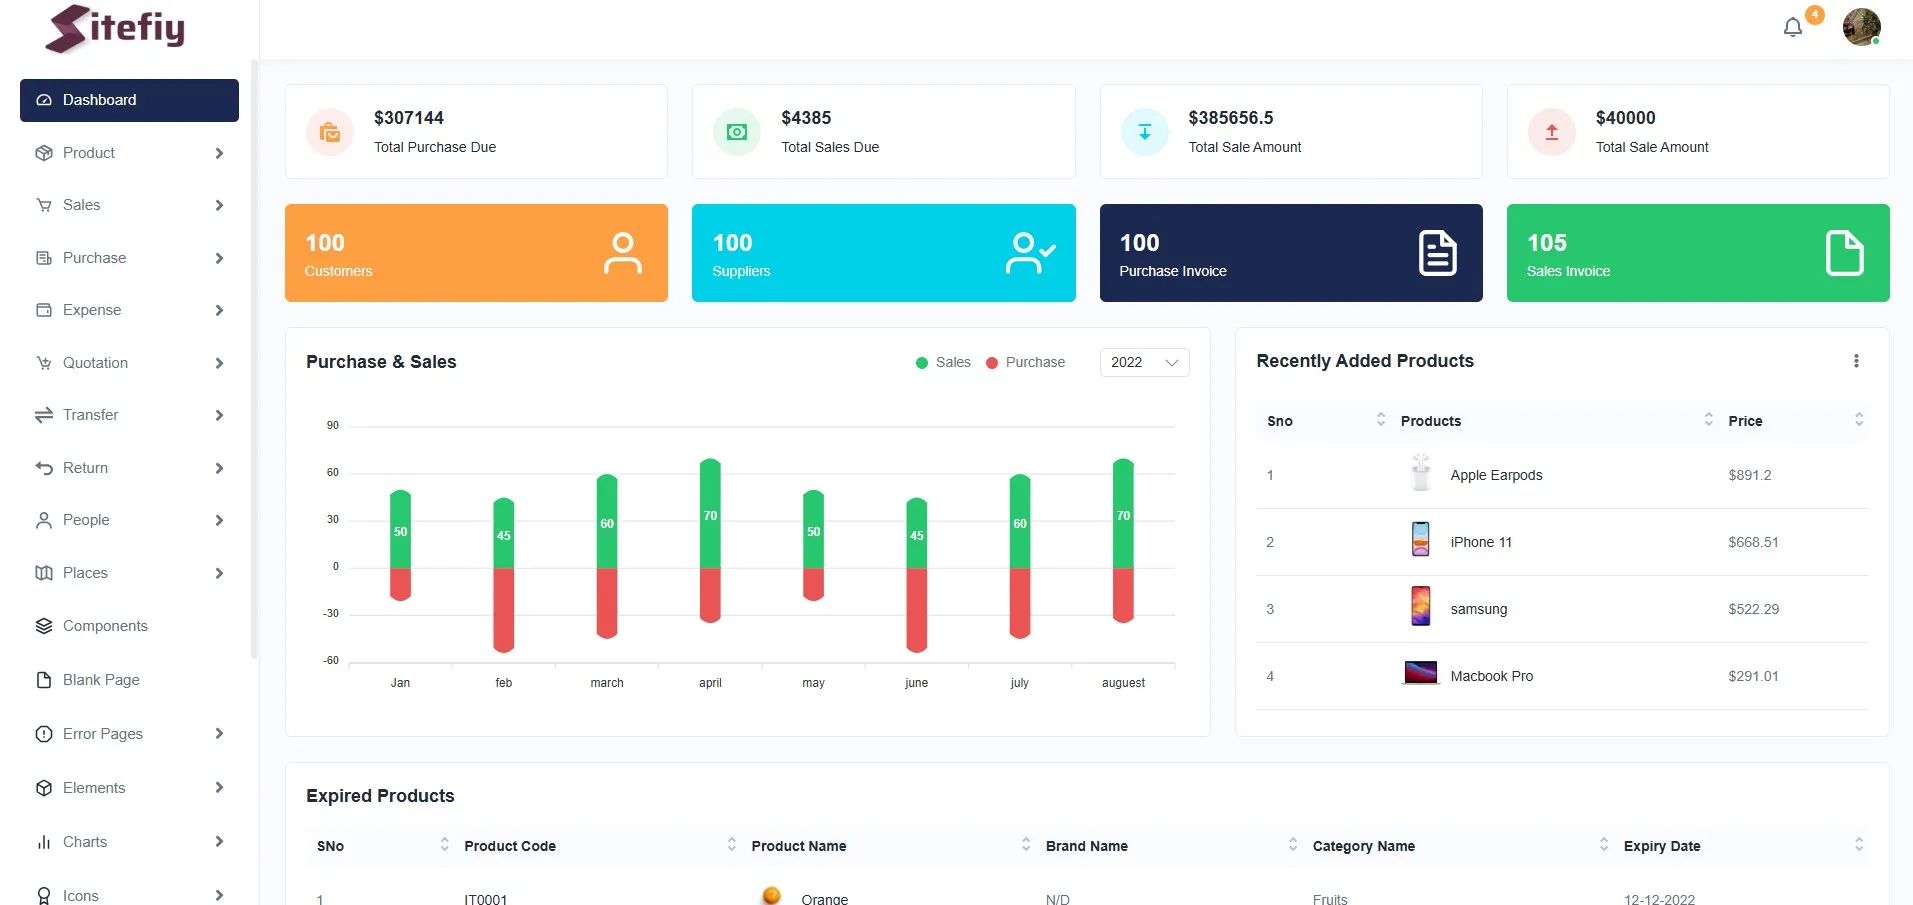The image size is (1913, 905).
Task: Click the iPhone 11 product thumbnail
Action: [x=1420, y=539]
